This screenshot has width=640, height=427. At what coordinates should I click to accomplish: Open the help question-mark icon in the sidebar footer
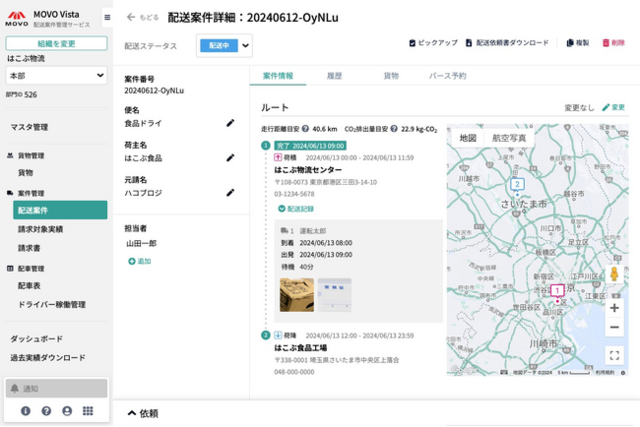tap(47, 411)
